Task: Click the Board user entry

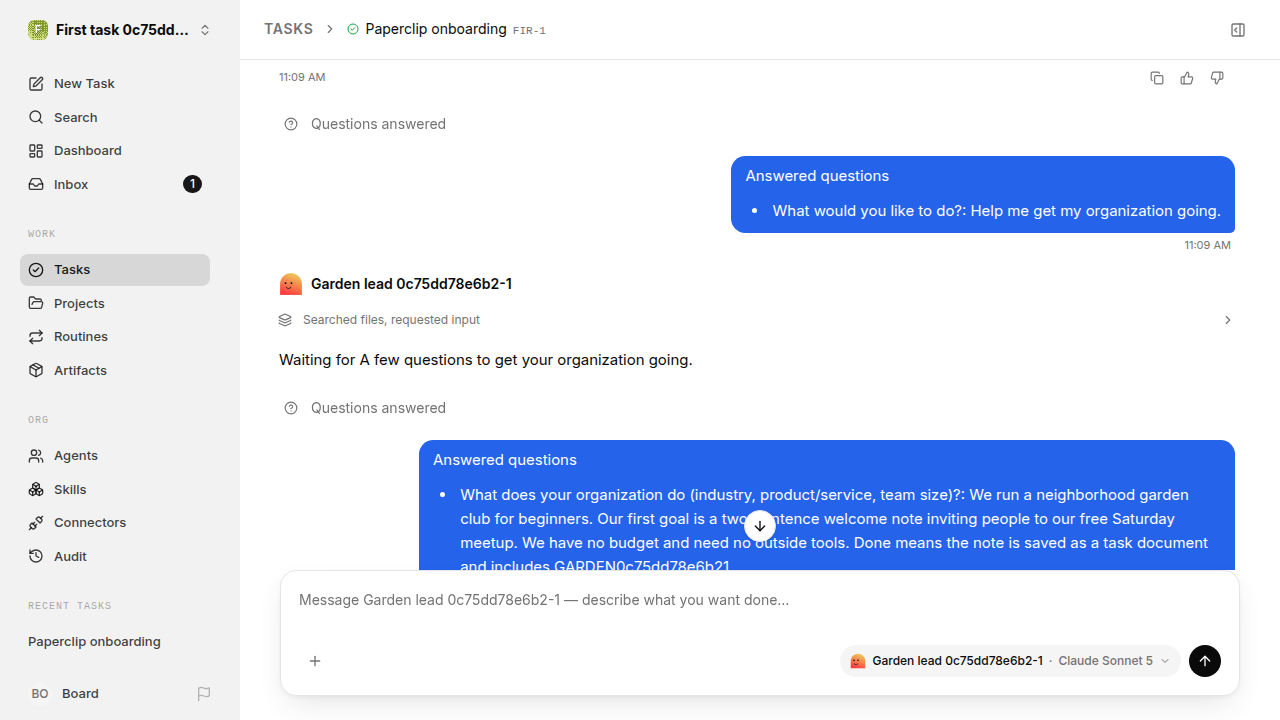Action: 80,694
